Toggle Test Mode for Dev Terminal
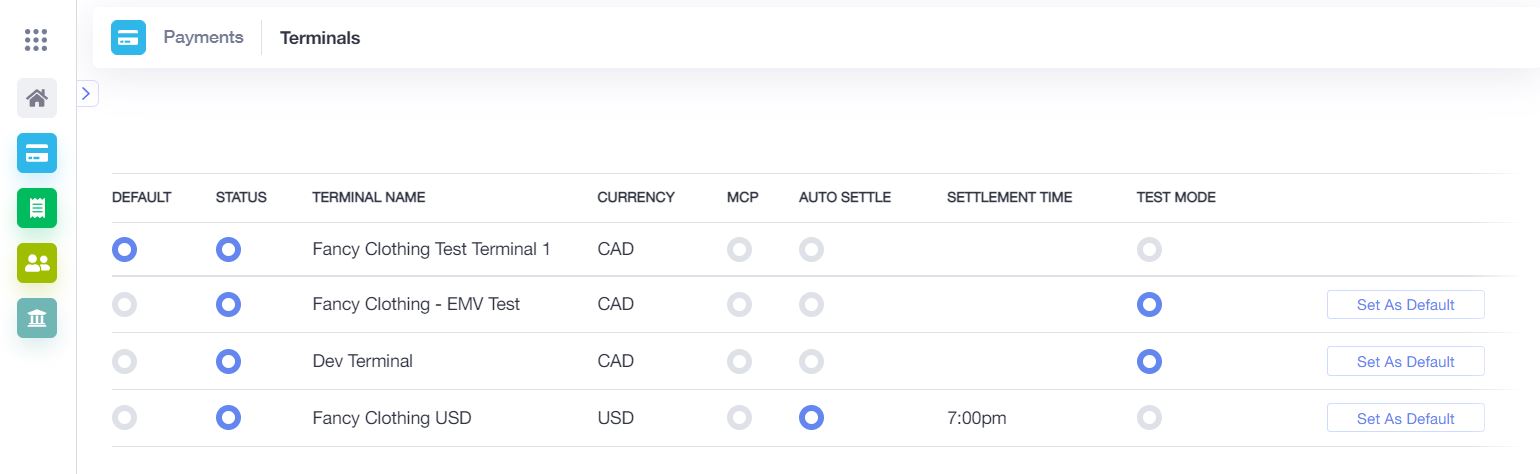Viewport: 1540px width, 474px height. coord(1149,361)
